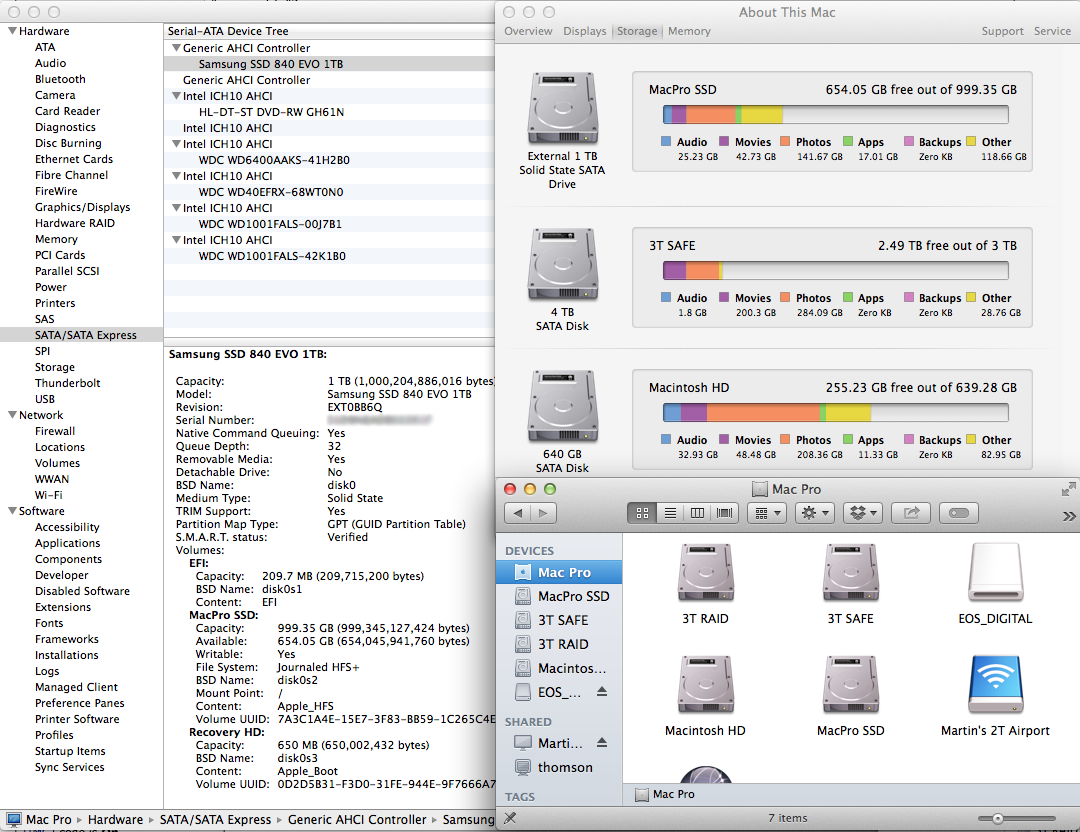Open EOS_DIGITAL card icon in Finder
This screenshot has height=832, width=1080.
[995, 573]
